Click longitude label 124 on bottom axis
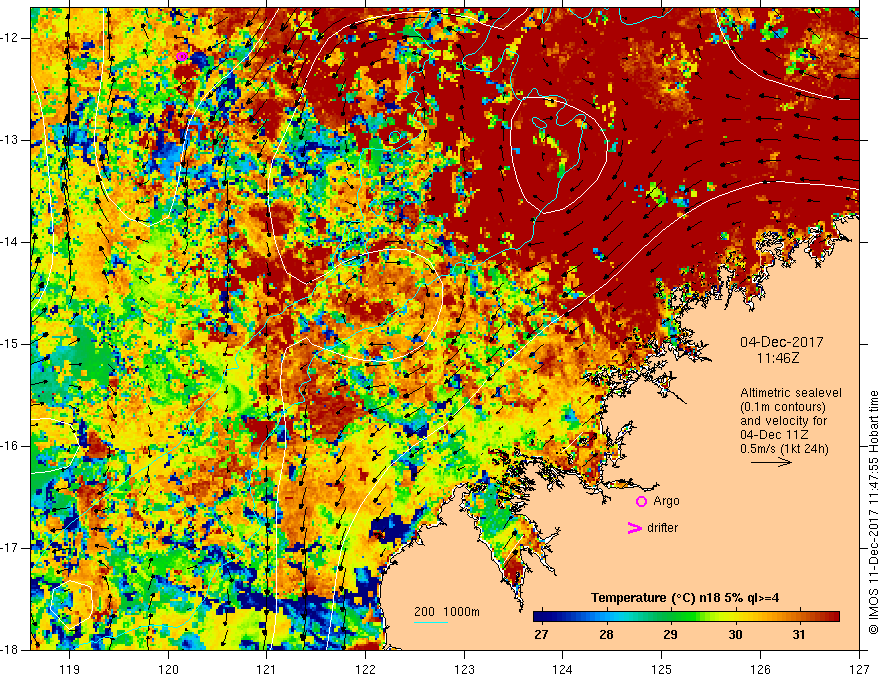Screen dimensions: 880x680 (x=563, y=669)
